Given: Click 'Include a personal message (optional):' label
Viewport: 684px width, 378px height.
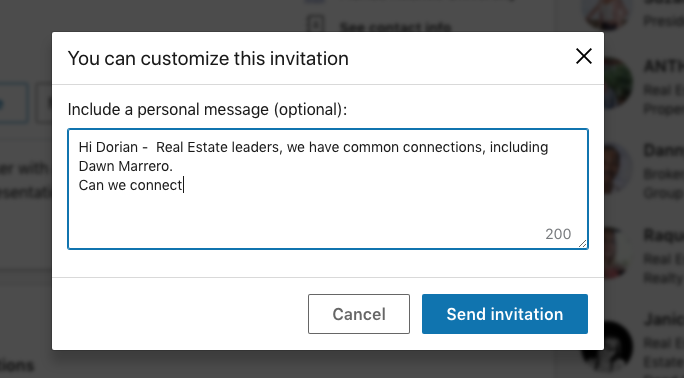Looking at the screenshot, I should point(207,109).
